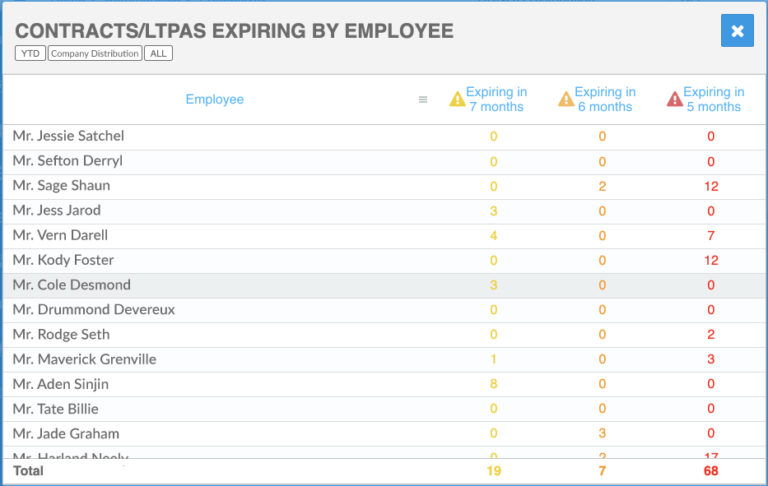Click the yellow warning icon for 7 months
This screenshot has height=486, width=768.
point(457,99)
